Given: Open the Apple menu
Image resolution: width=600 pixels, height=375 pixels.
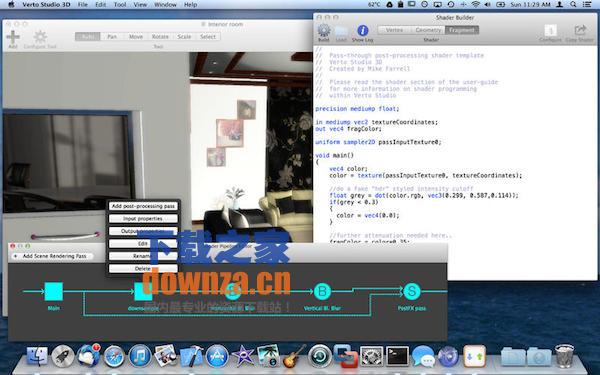Looking at the screenshot, I should point(11,5).
